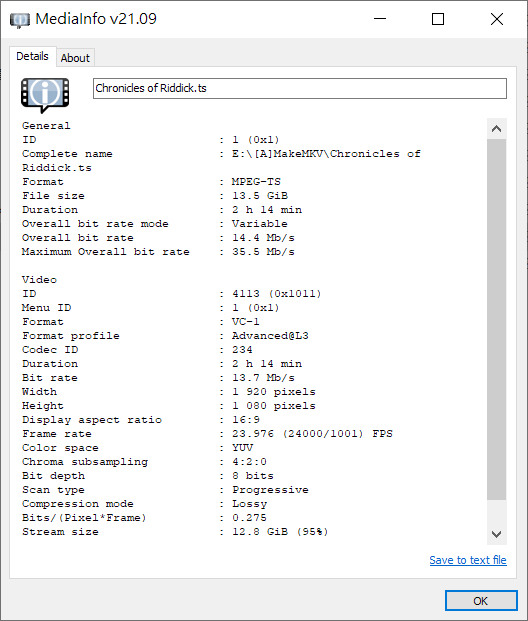Click the MediaInfo title bar icon
Image resolution: width=528 pixels, height=621 pixels.
pyautogui.click(x=20, y=20)
